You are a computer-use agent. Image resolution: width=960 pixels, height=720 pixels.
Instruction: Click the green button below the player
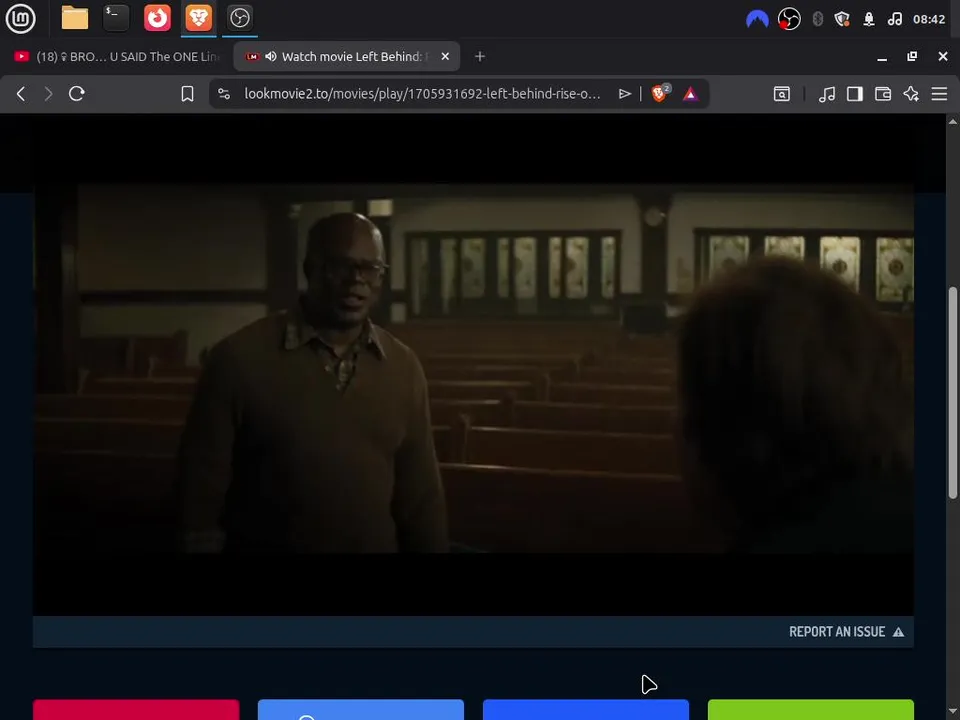point(811,710)
